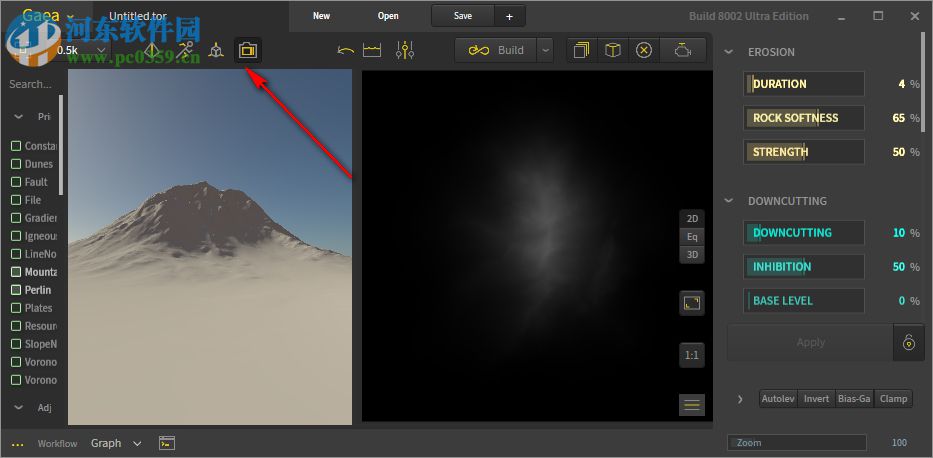The height and width of the screenshot is (458, 933).
Task: Expand the quick modifiers chevron arrow
Action: 740,399
